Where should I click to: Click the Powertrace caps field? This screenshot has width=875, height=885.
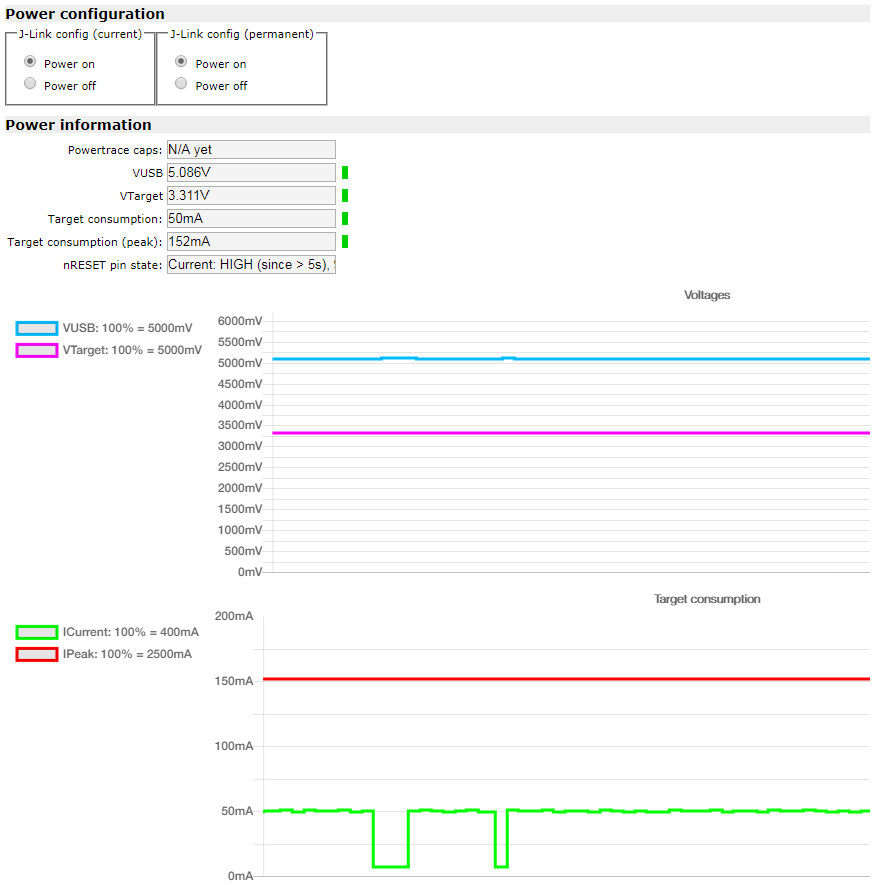[250, 150]
